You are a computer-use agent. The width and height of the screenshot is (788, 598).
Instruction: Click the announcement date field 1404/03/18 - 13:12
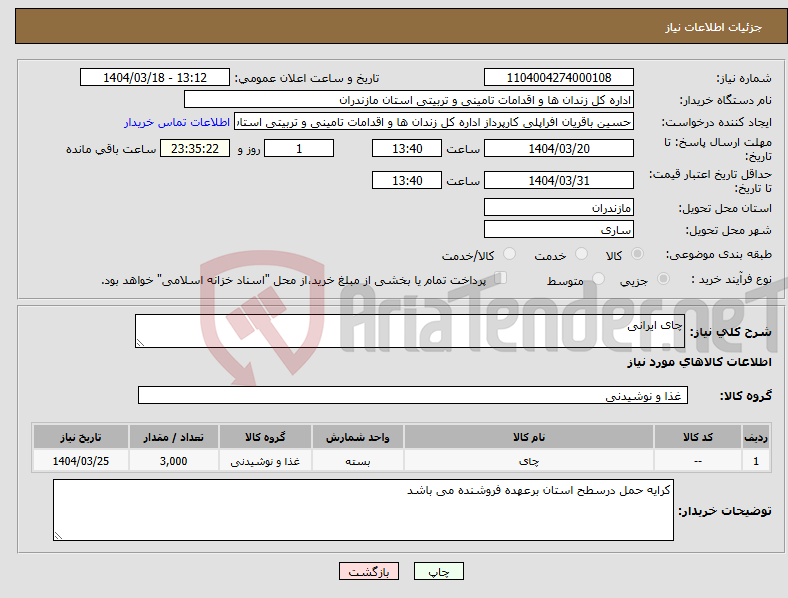(x=155, y=77)
